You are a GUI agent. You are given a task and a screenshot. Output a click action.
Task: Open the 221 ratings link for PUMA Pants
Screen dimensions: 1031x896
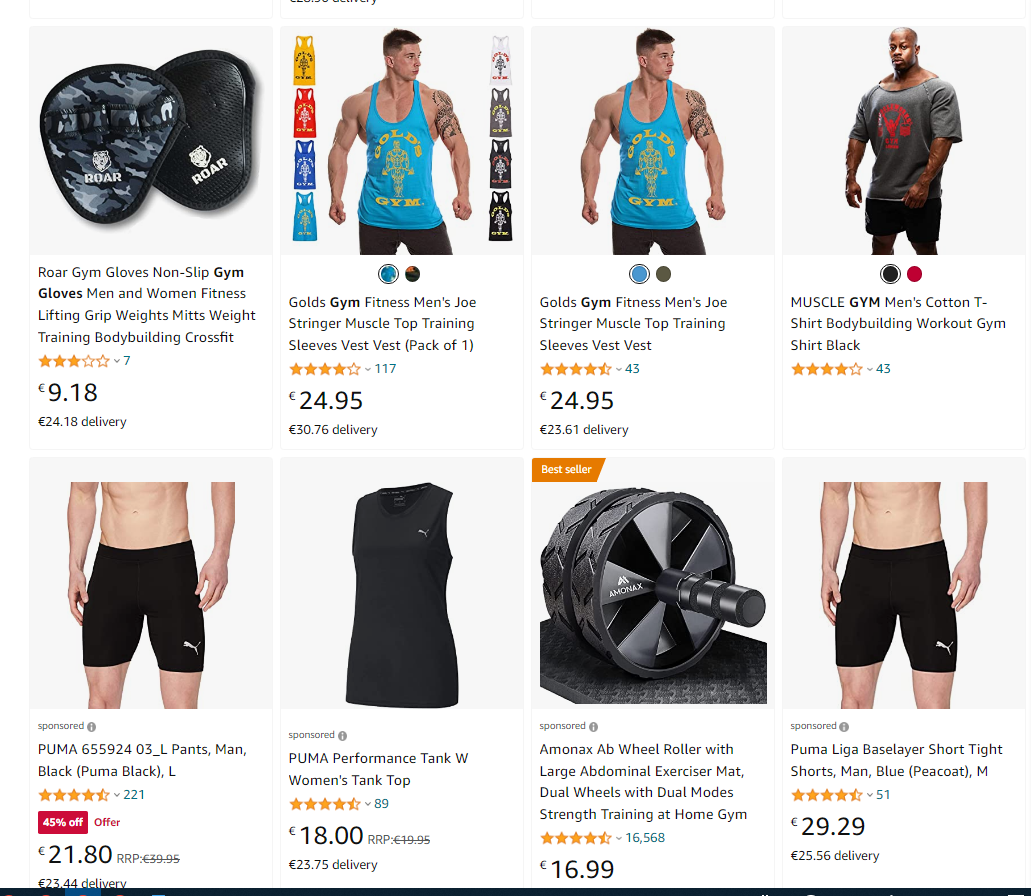pyautogui.click(x=134, y=795)
